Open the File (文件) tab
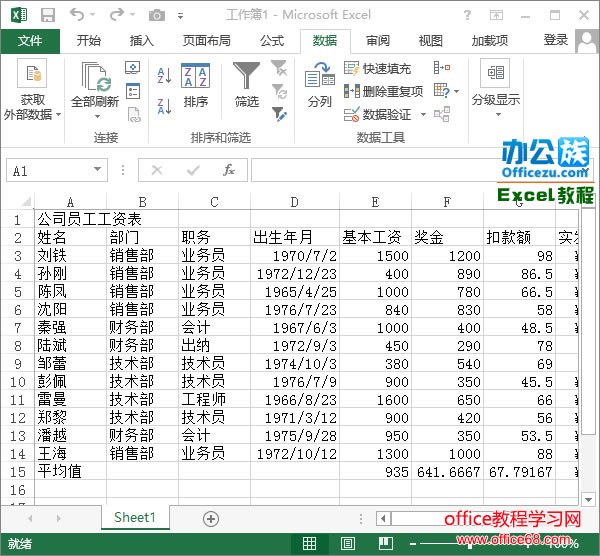This screenshot has height=556, width=600. [30, 41]
